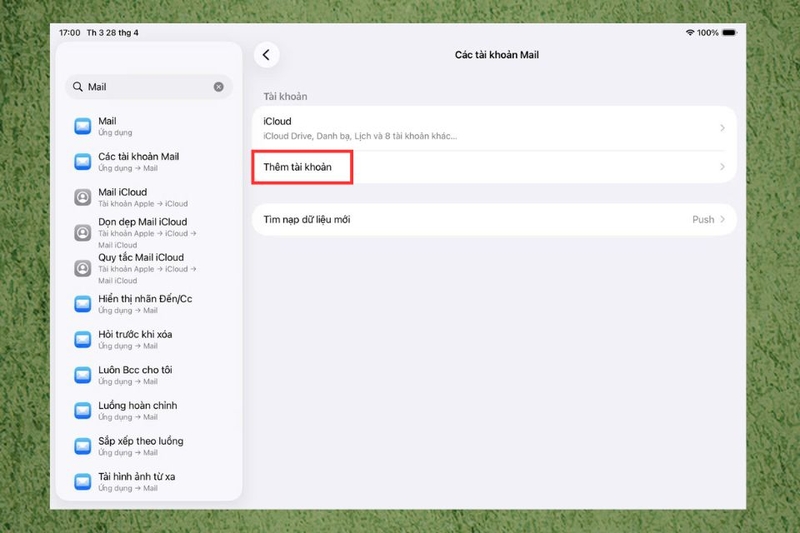Click the clock showing 17:00

(x=69, y=33)
